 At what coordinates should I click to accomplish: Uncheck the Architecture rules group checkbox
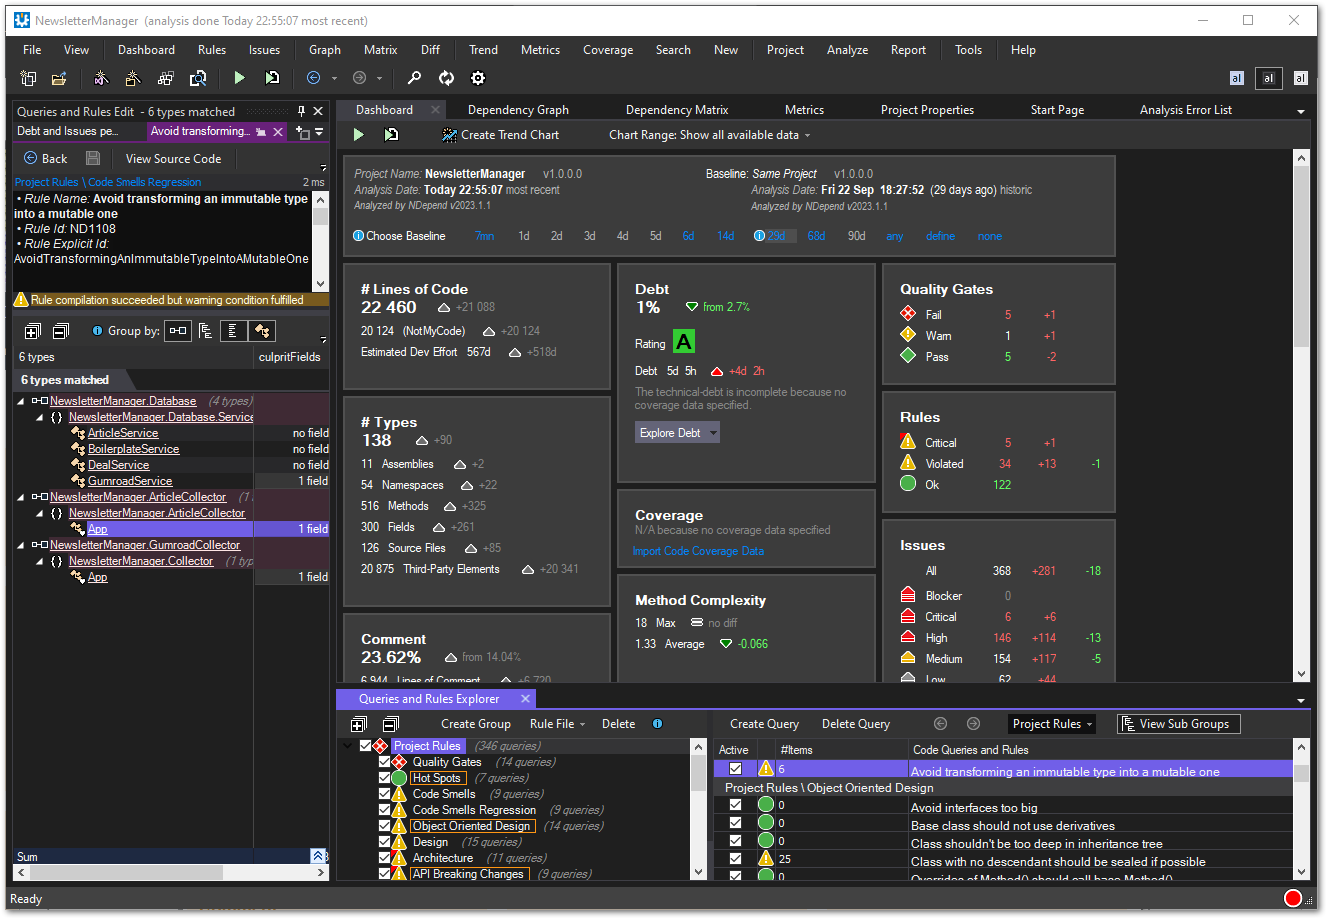pyautogui.click(x=385, y=857)
